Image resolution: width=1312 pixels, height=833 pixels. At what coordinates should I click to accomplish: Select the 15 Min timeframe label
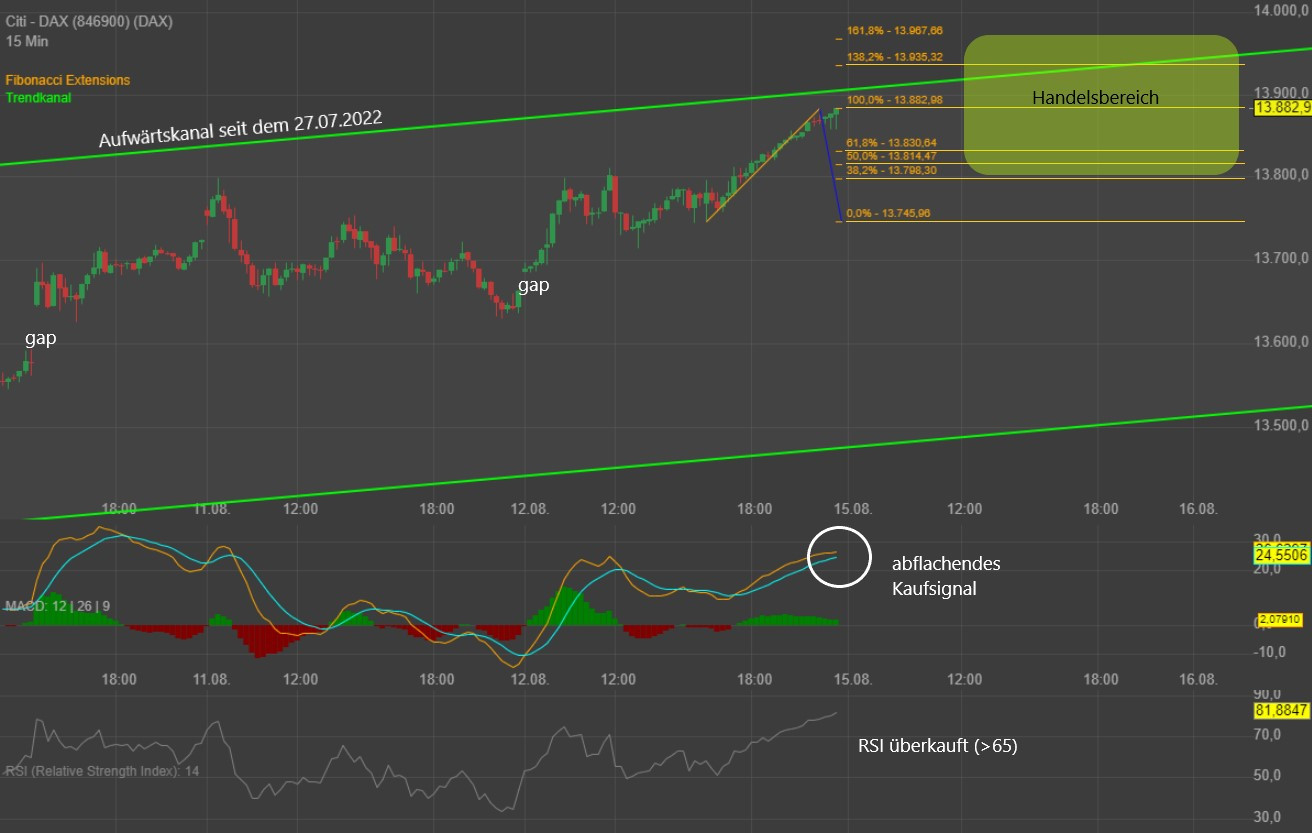(27, 41)
